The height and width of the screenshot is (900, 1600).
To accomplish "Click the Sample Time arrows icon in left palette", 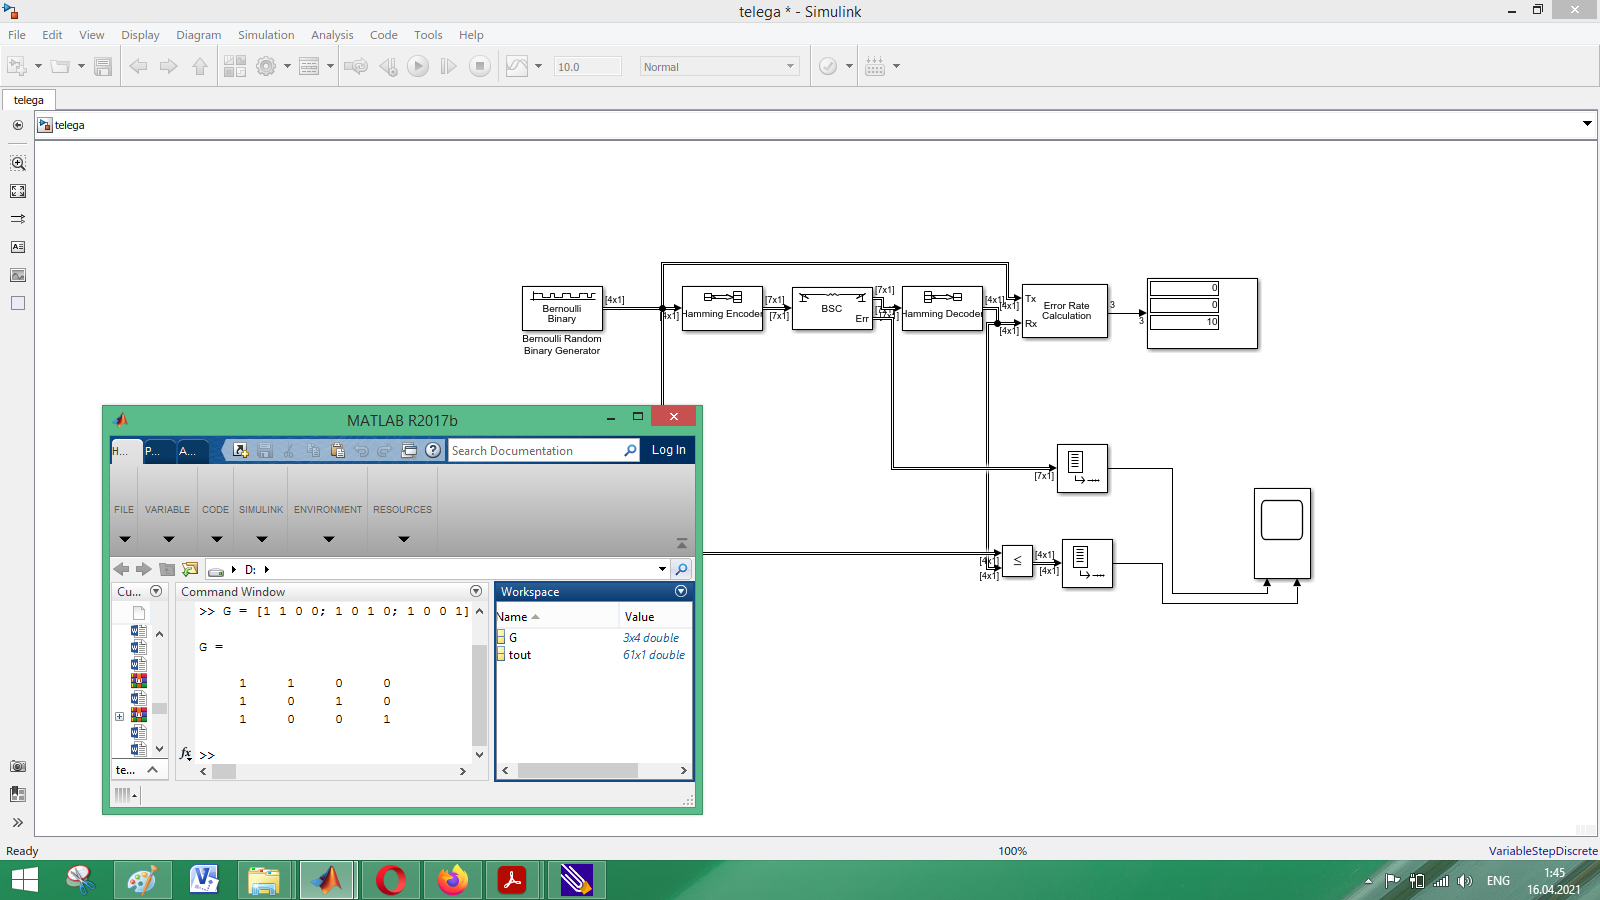I will (x=18, y=219).
